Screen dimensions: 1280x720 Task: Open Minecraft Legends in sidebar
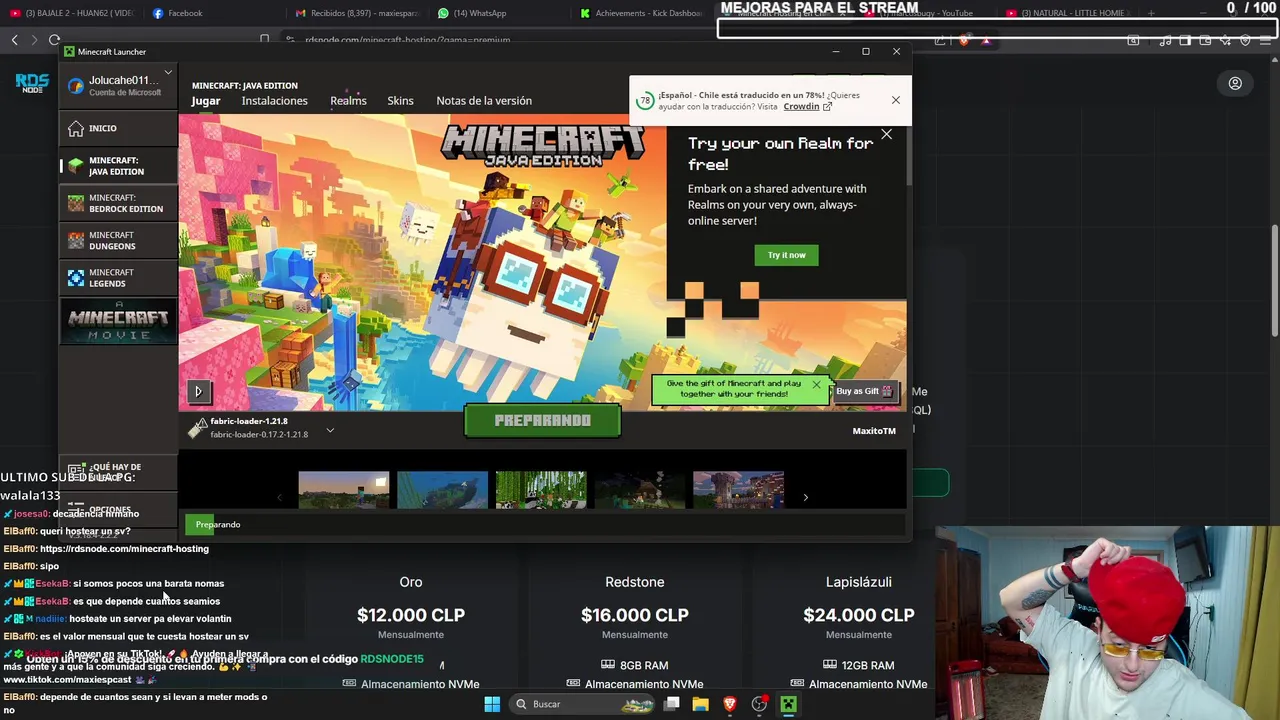[x=118, y=278]
